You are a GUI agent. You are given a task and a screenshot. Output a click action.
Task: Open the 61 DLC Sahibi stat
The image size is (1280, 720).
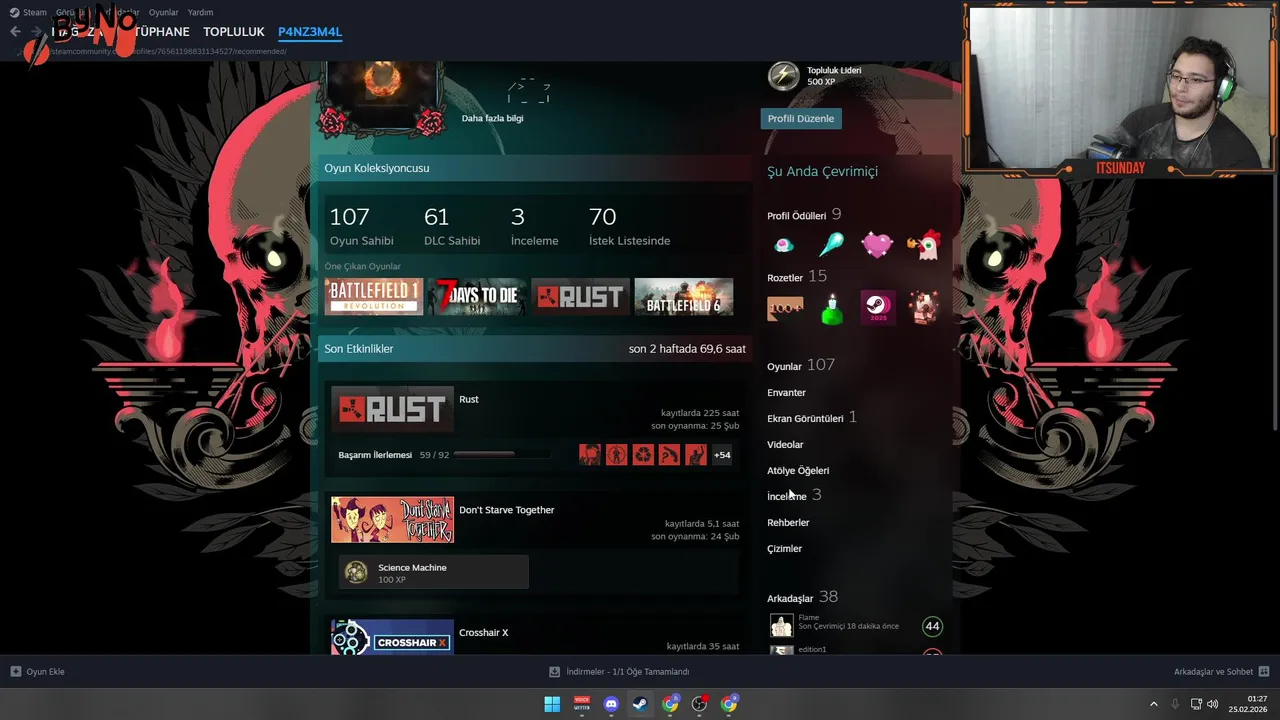452,225
